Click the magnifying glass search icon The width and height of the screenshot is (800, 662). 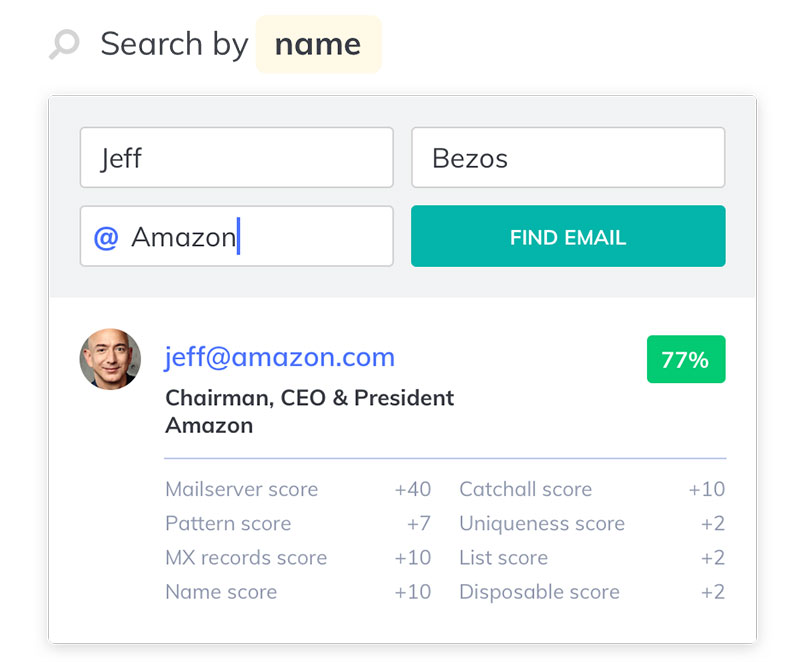click(64, 44)
